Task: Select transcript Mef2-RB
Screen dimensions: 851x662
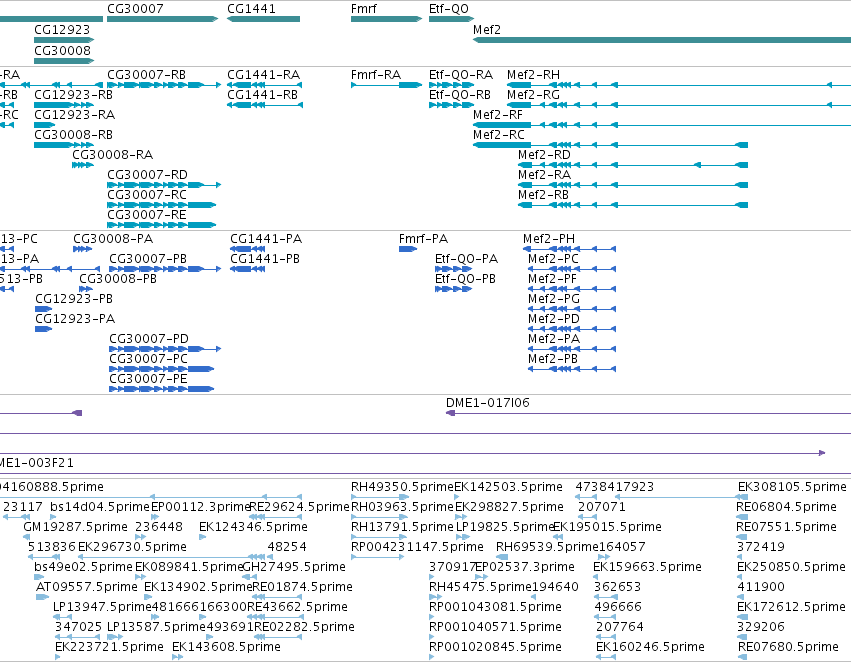Action: (543, 195)
